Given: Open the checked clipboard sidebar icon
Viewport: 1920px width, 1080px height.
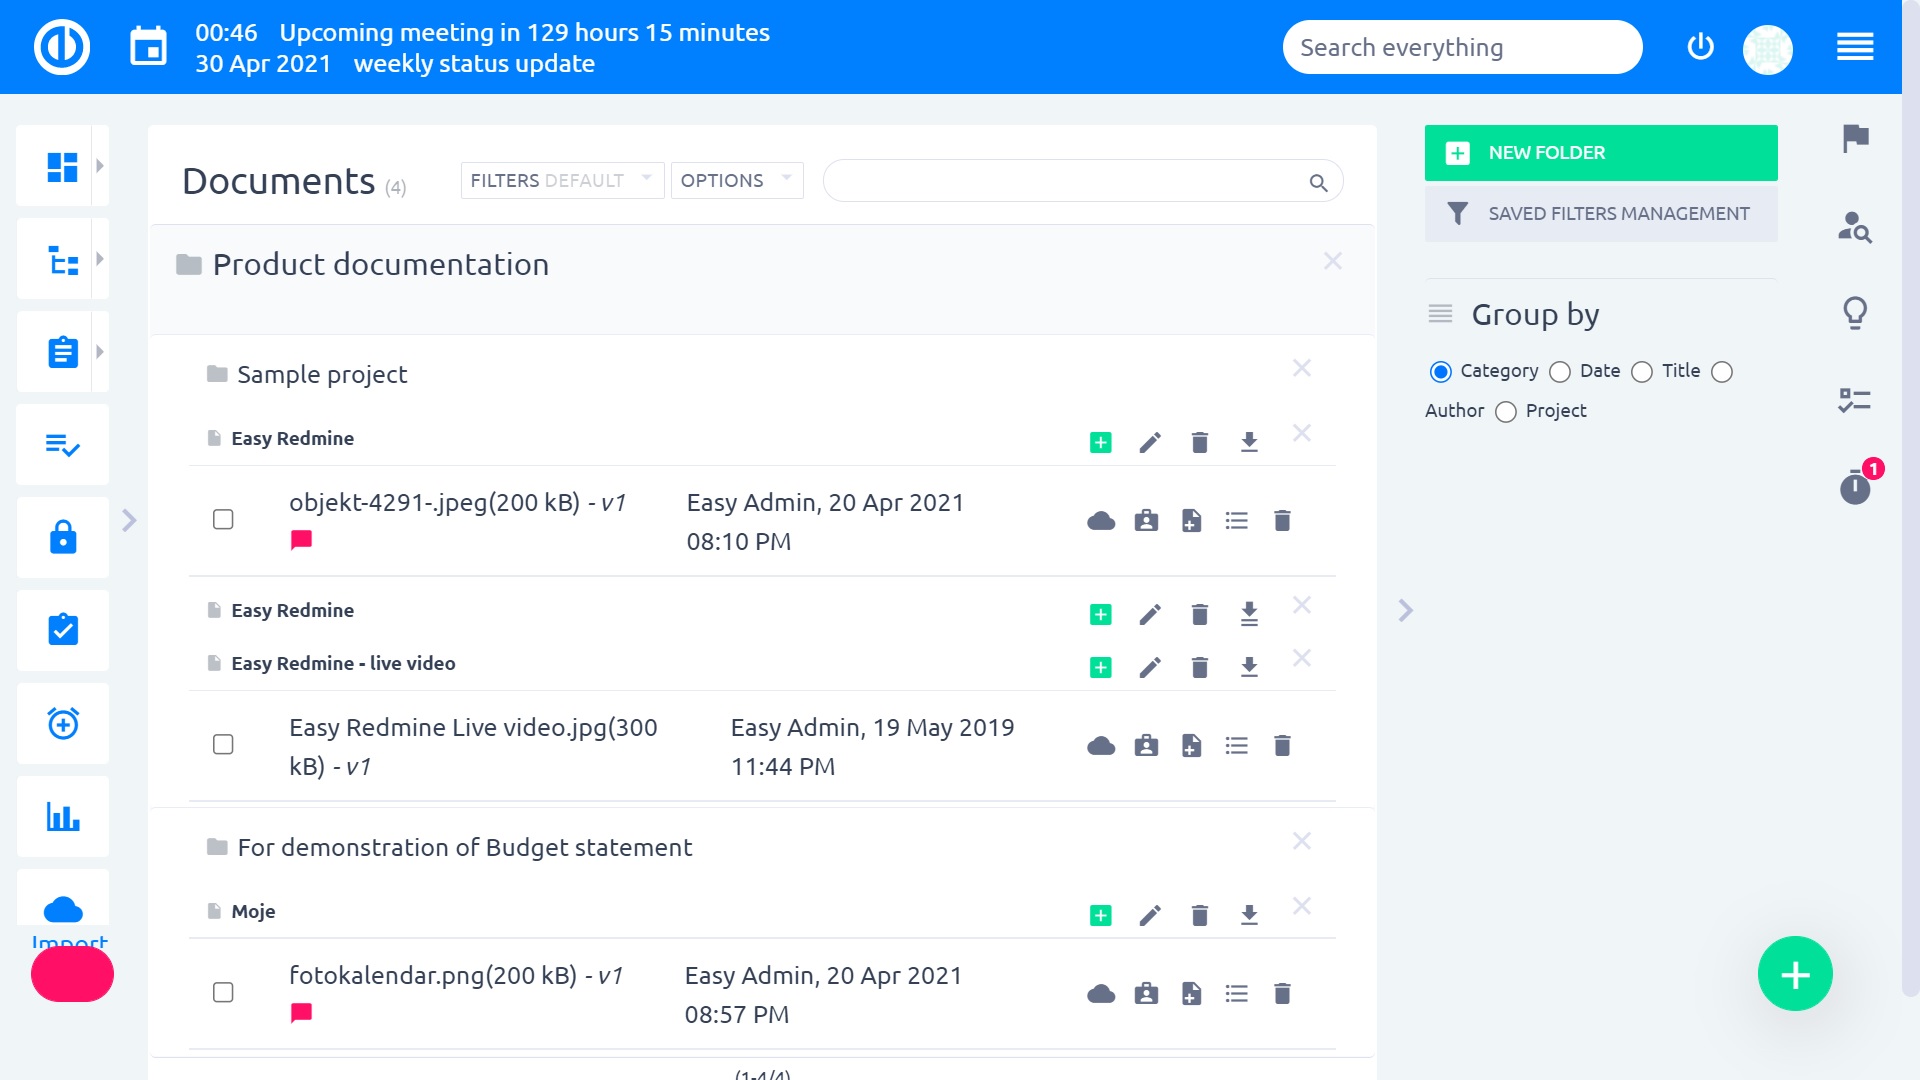Looking at the screenshot, I should pyautogui.click(x=63, y=630).
